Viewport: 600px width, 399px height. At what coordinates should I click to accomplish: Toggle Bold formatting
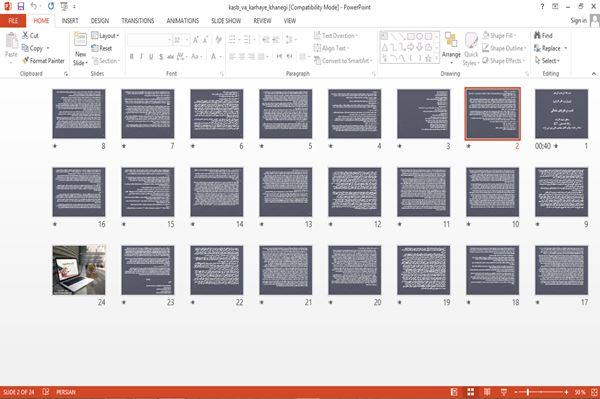tap(132, 57)
